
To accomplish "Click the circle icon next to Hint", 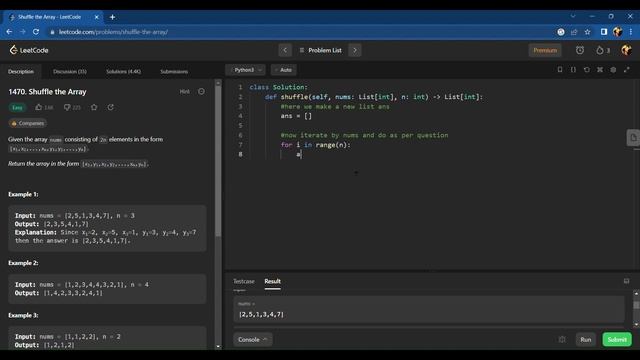I will [x=201, y=91].
